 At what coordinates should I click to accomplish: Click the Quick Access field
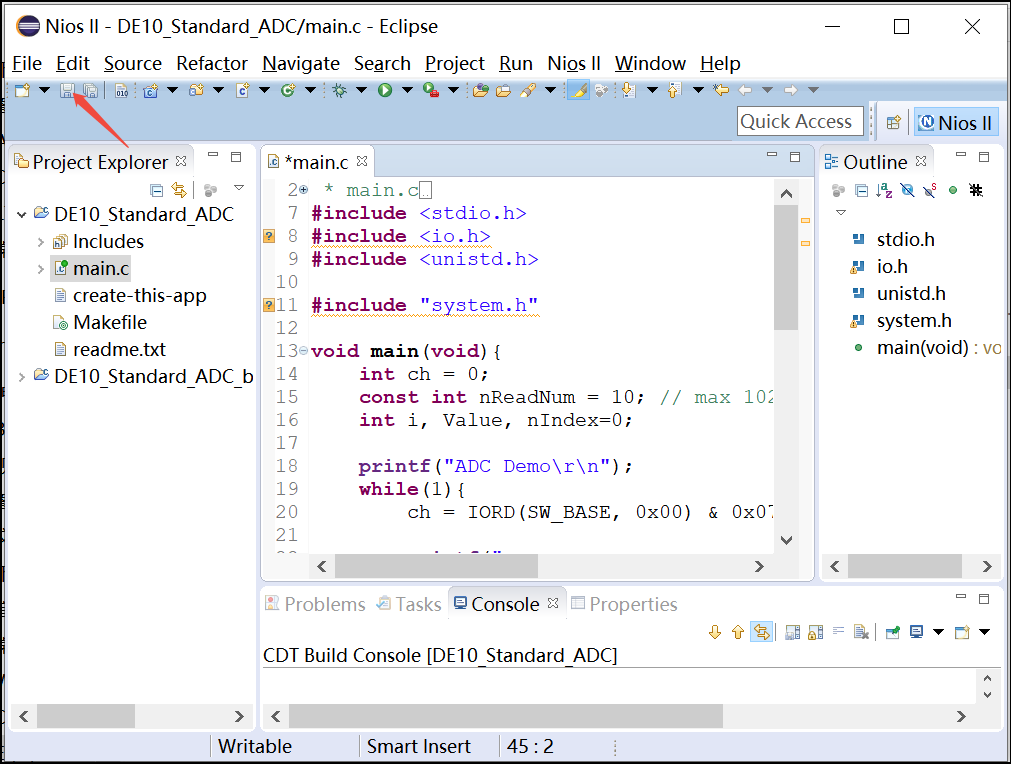click(800, 121)
